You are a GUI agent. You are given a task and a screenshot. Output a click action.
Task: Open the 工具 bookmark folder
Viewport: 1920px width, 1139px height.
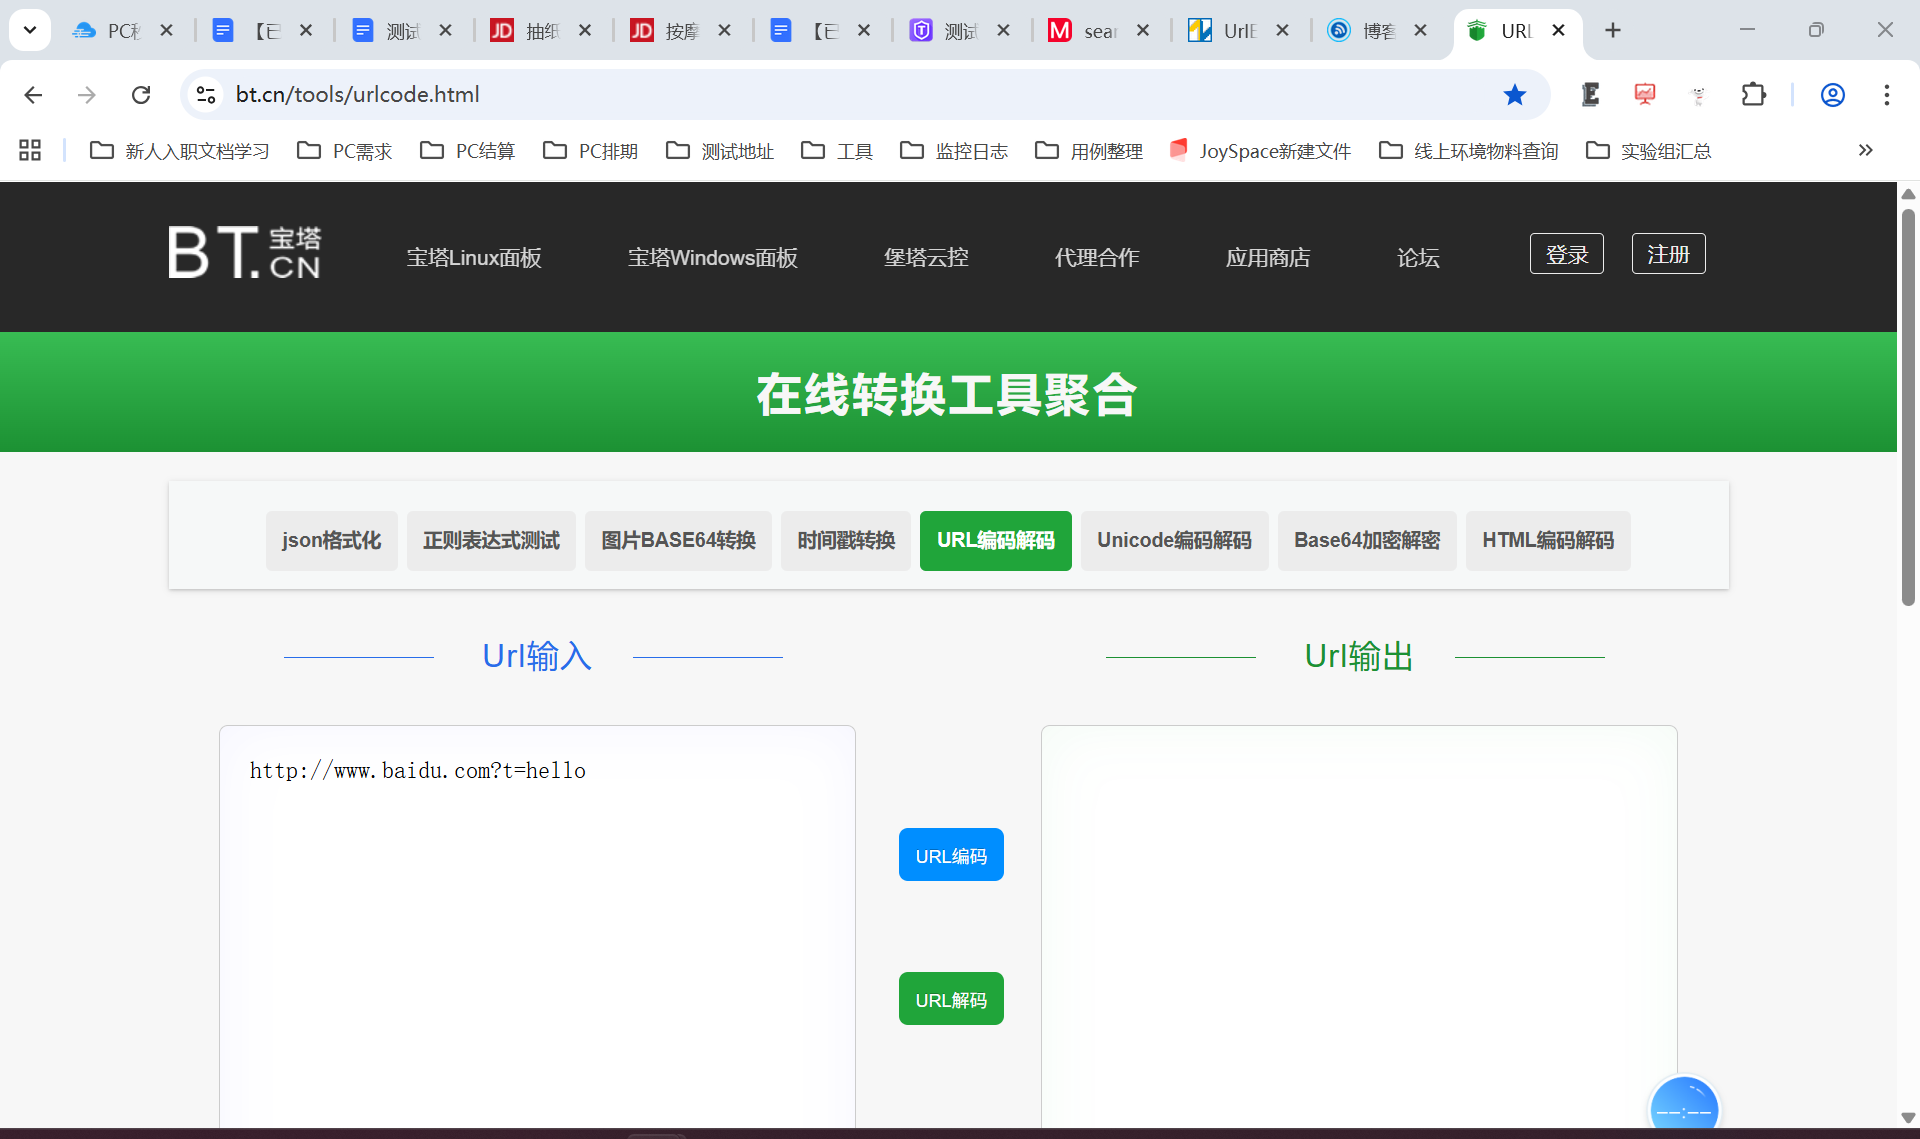pos(837,150)
